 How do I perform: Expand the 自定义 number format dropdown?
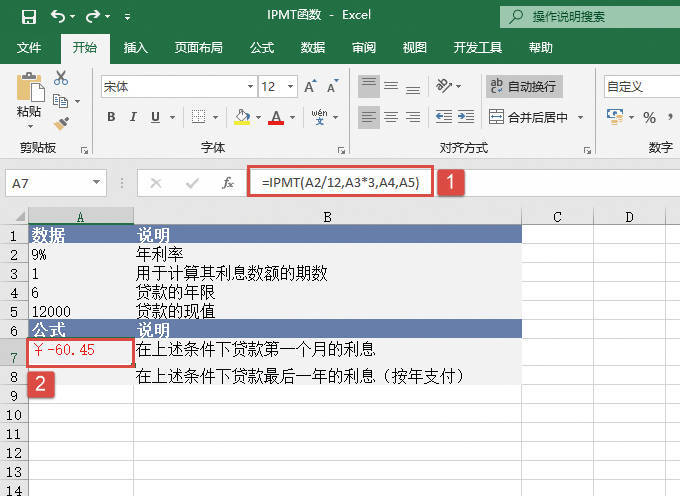pyautogui.click(x=640, y=87)
